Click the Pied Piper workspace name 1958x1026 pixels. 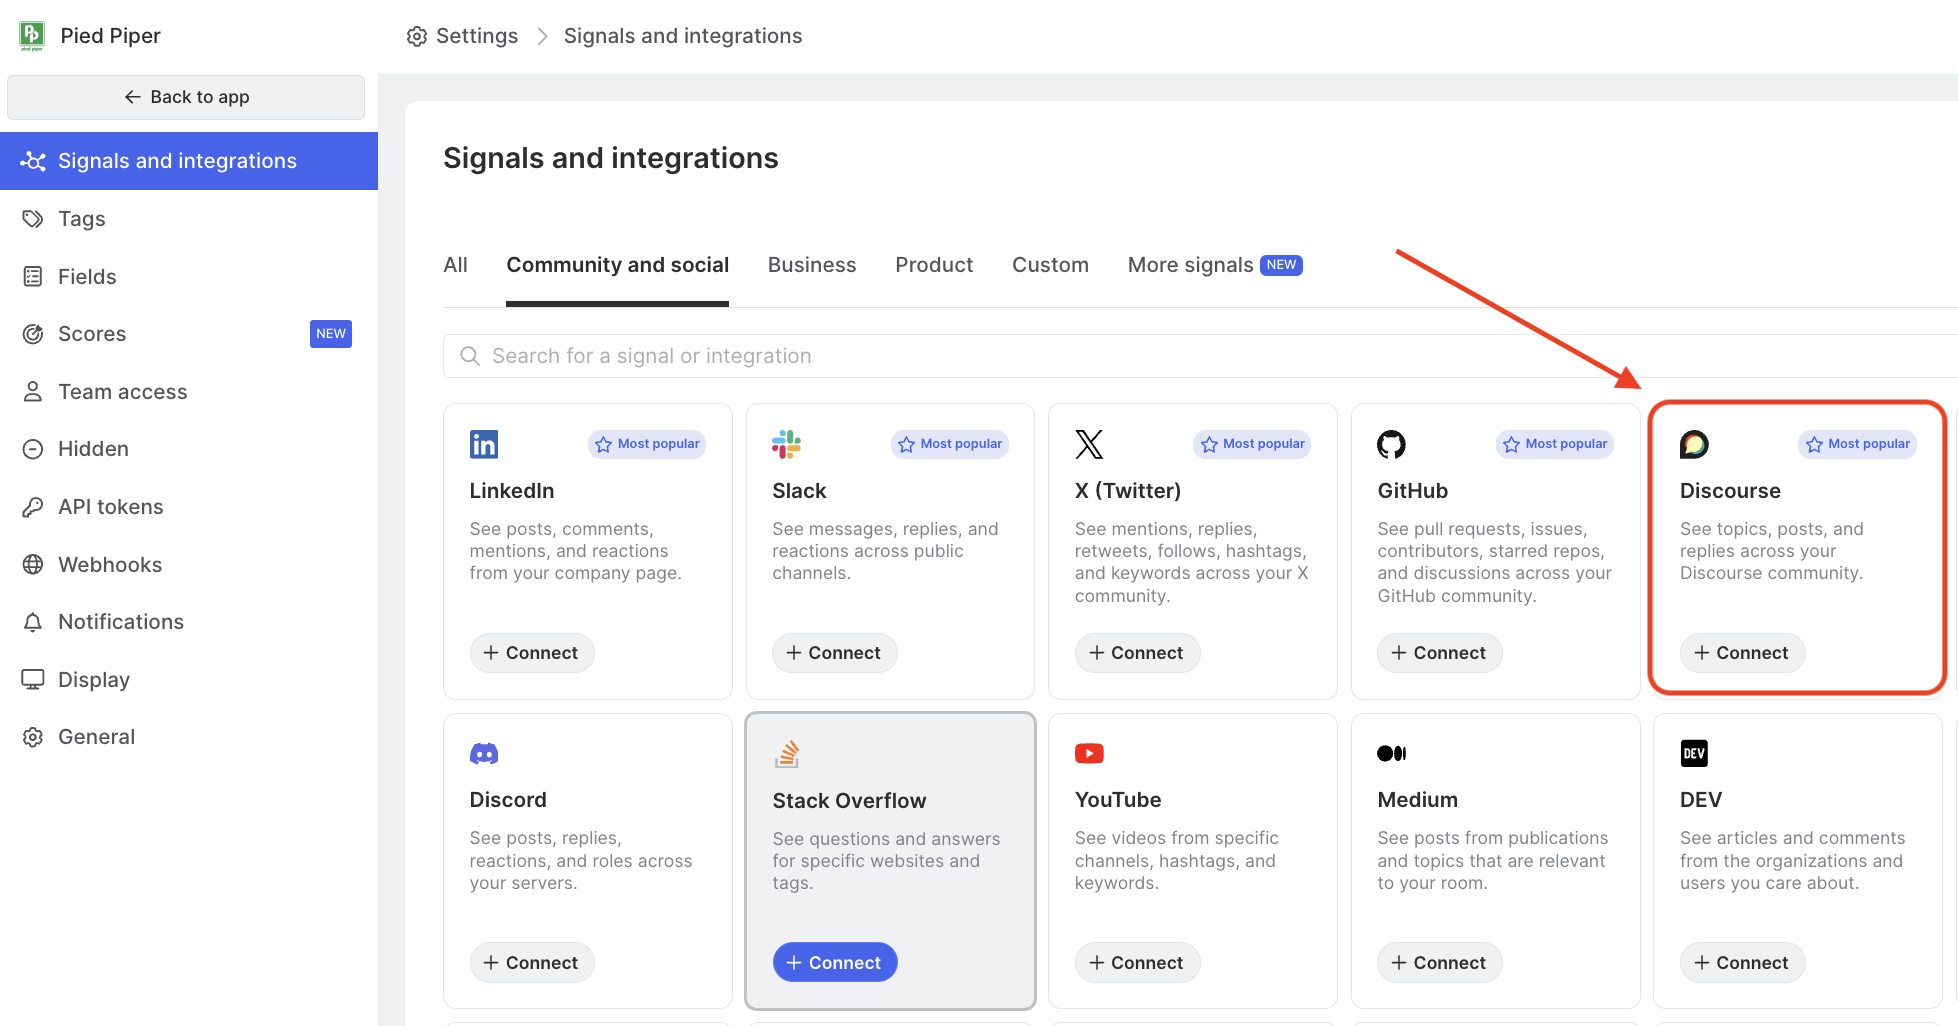[110, 36]
